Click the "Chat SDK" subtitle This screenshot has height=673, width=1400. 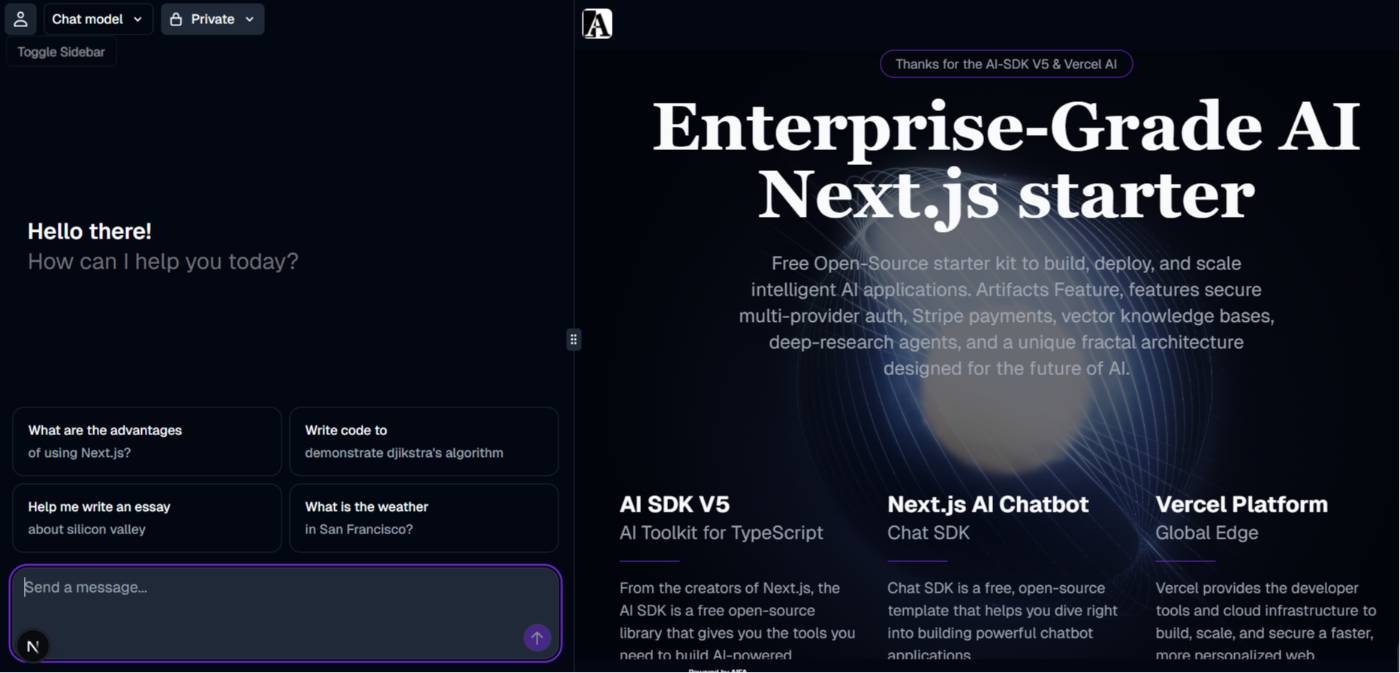929,533
